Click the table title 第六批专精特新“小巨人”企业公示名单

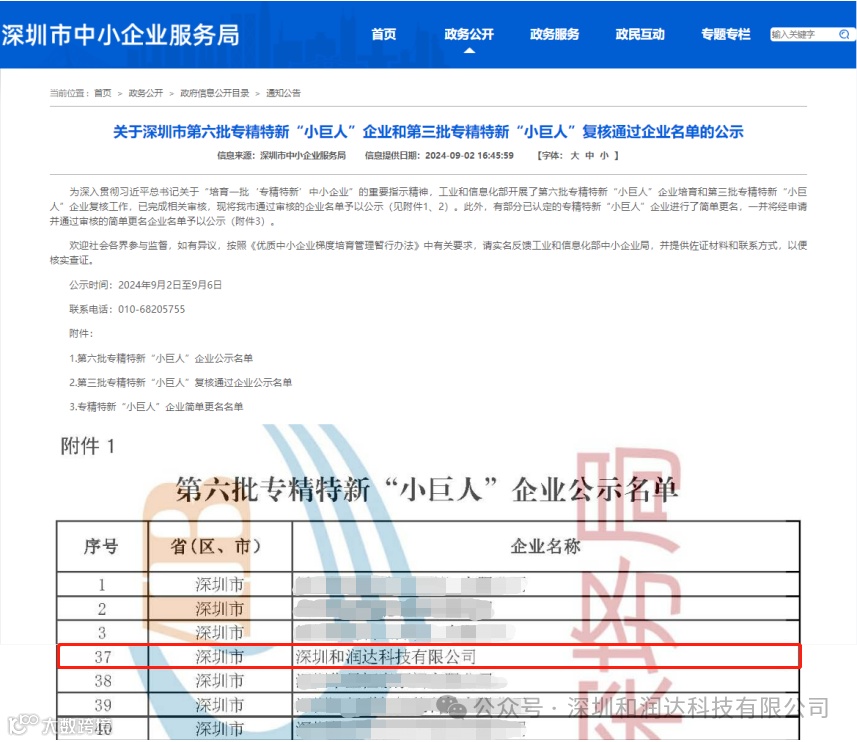[x=427, y=489]
